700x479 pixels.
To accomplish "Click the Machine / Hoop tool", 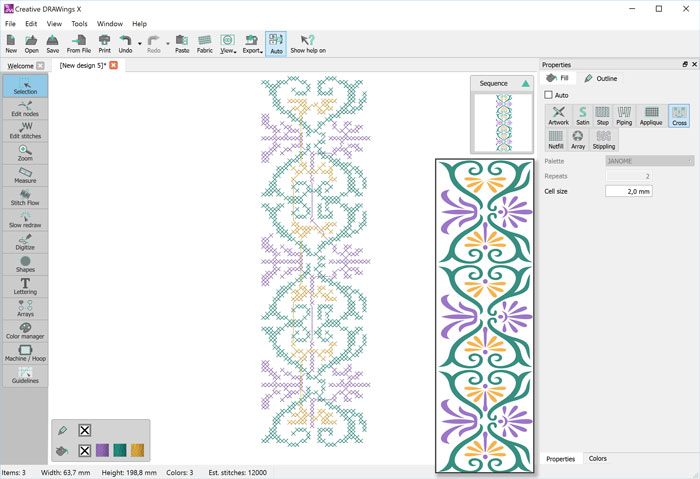I will (25, 352).
